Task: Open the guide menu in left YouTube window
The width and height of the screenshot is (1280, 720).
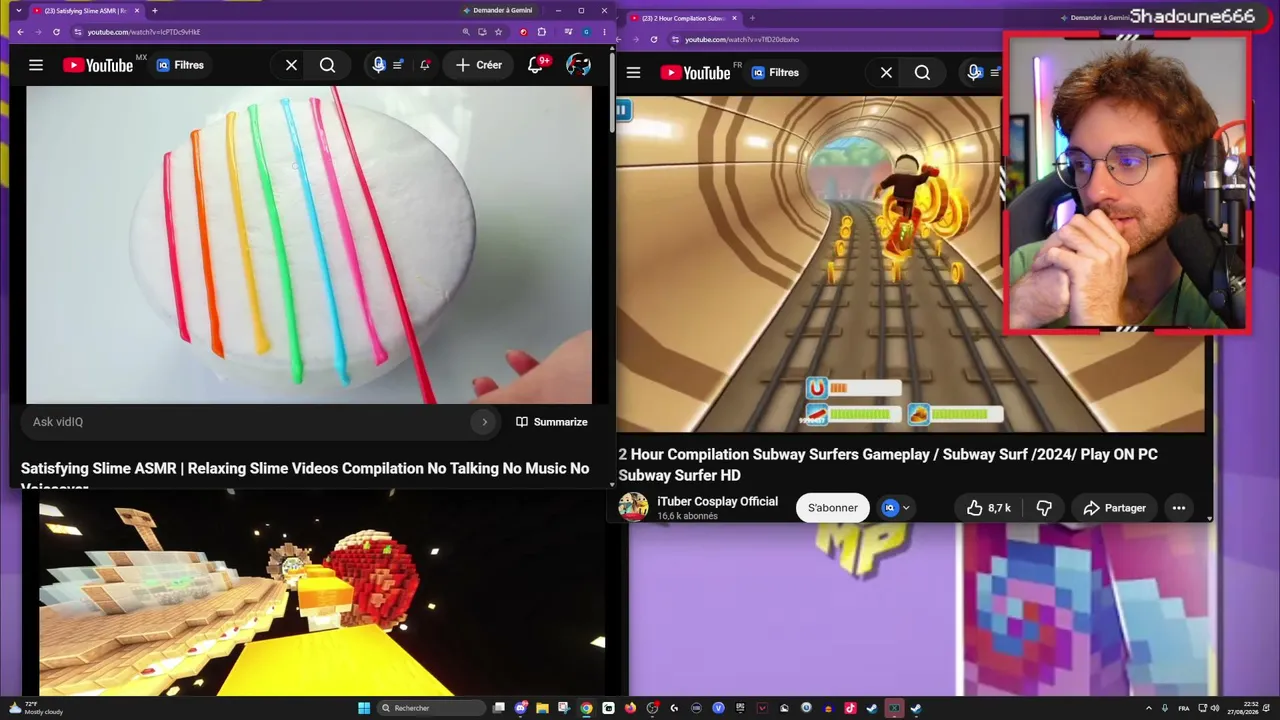Action: [x=36, y=65]
